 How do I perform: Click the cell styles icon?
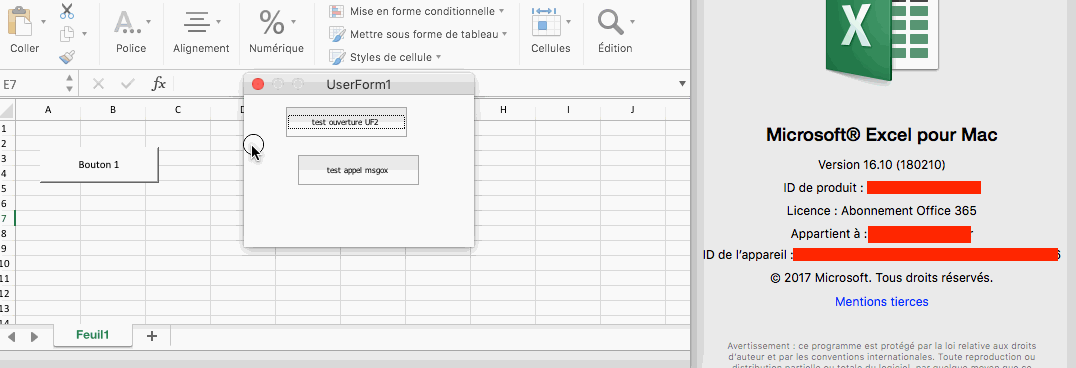tap(336, 57)
